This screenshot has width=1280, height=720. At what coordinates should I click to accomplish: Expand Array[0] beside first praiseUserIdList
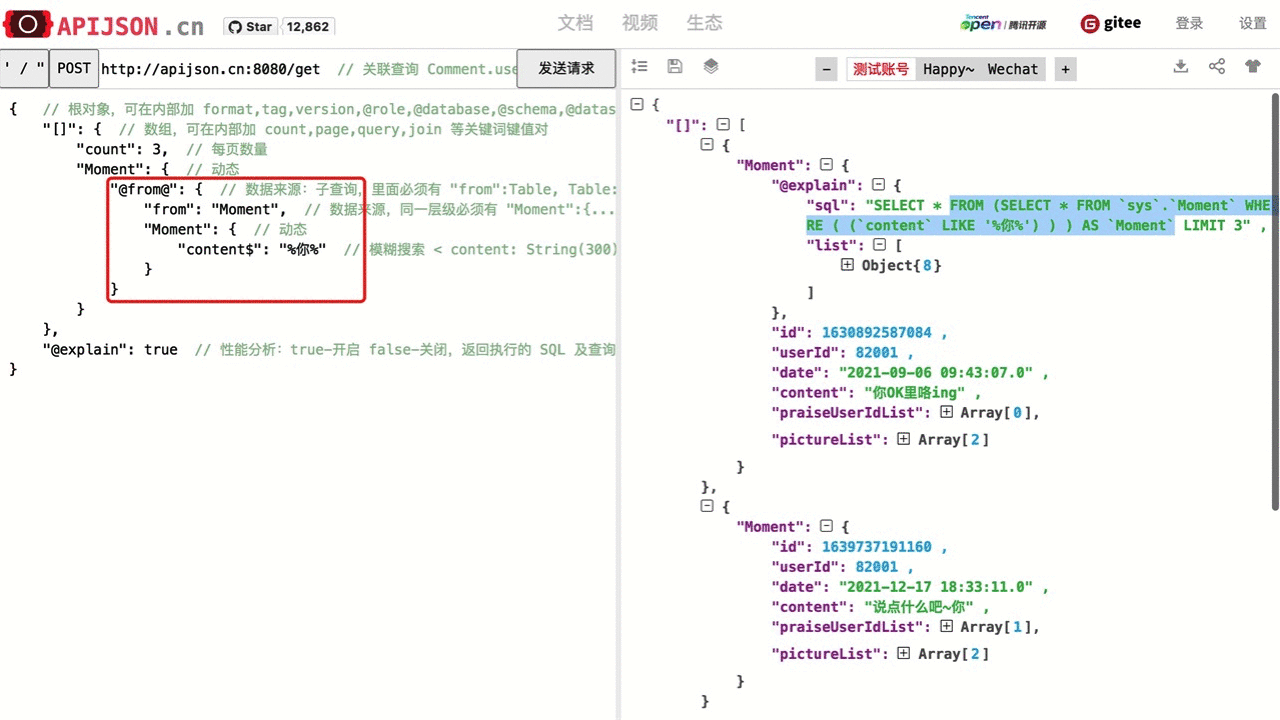click(946, 412)
